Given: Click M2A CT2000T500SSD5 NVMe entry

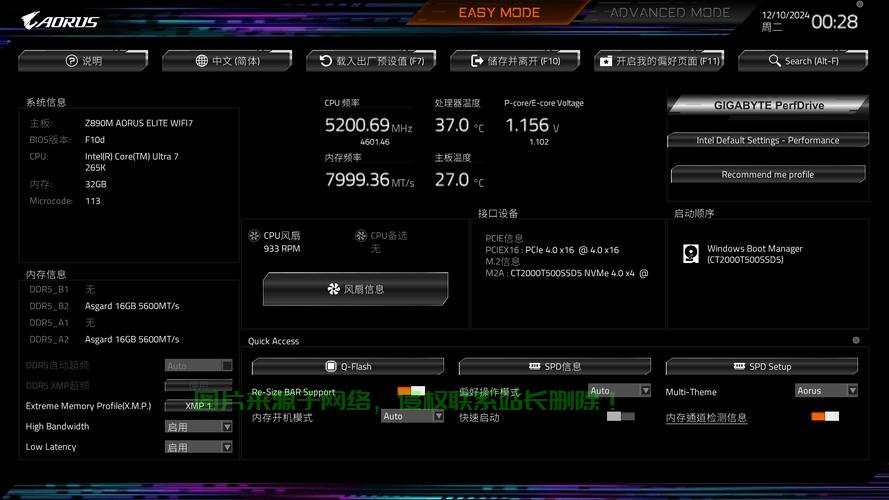Looking at the screenshot, I should (x=566, y=273).
